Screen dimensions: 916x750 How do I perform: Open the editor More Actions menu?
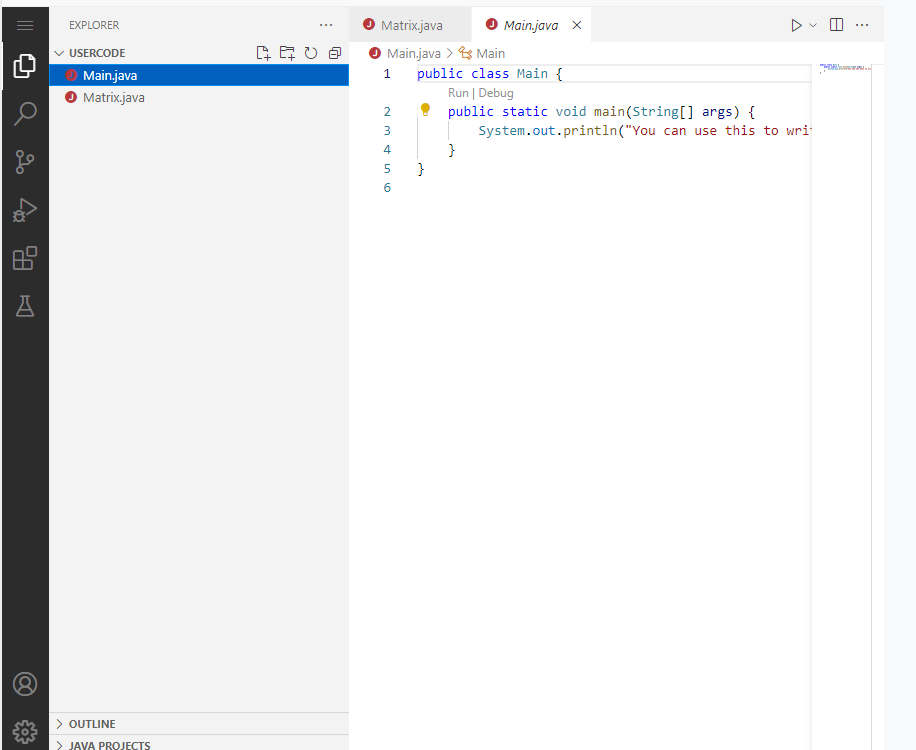[x=862, y=24]
